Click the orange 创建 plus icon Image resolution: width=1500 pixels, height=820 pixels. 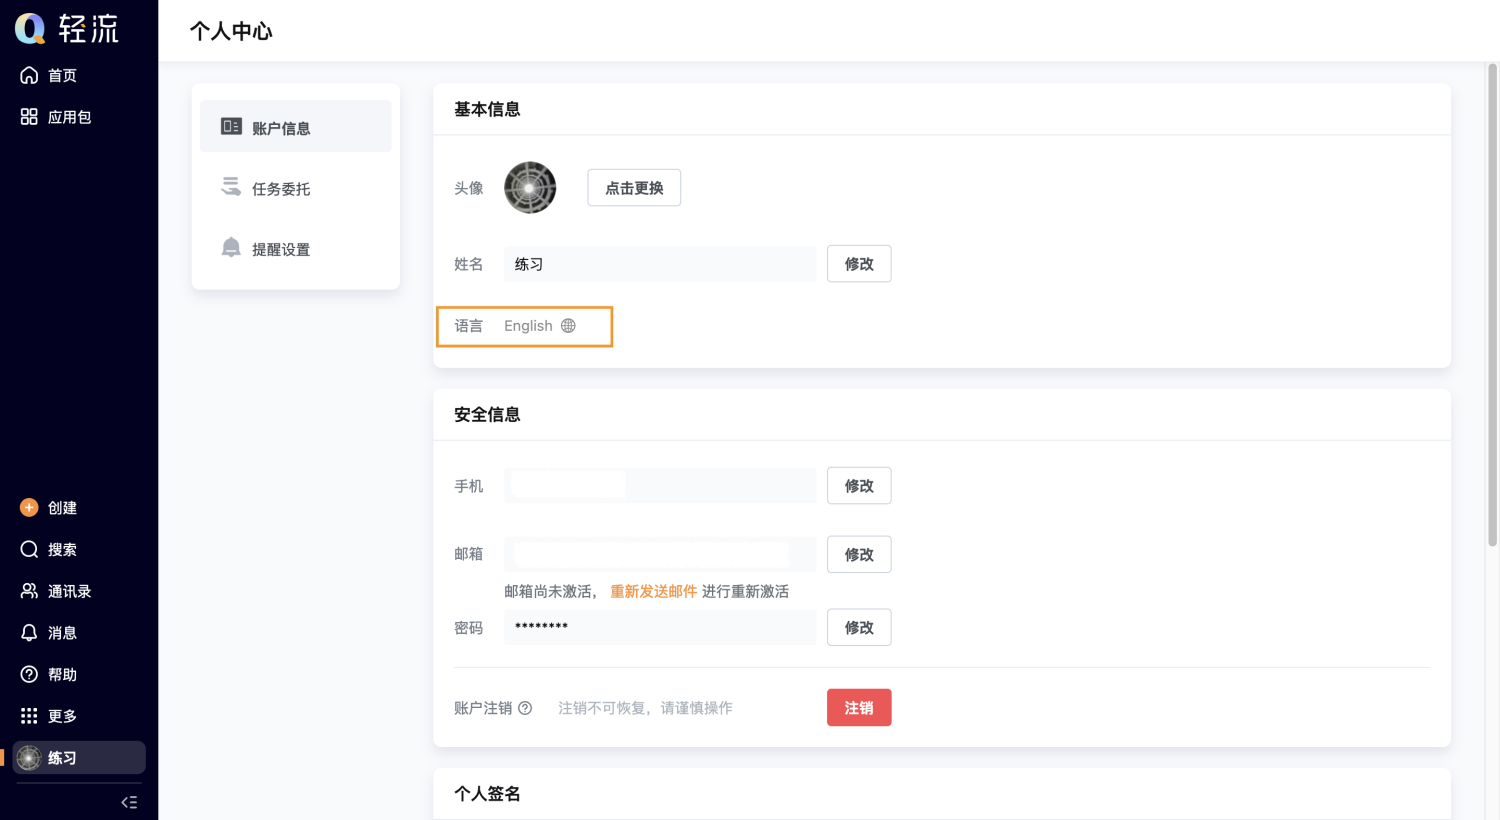(x=29, y=508)
